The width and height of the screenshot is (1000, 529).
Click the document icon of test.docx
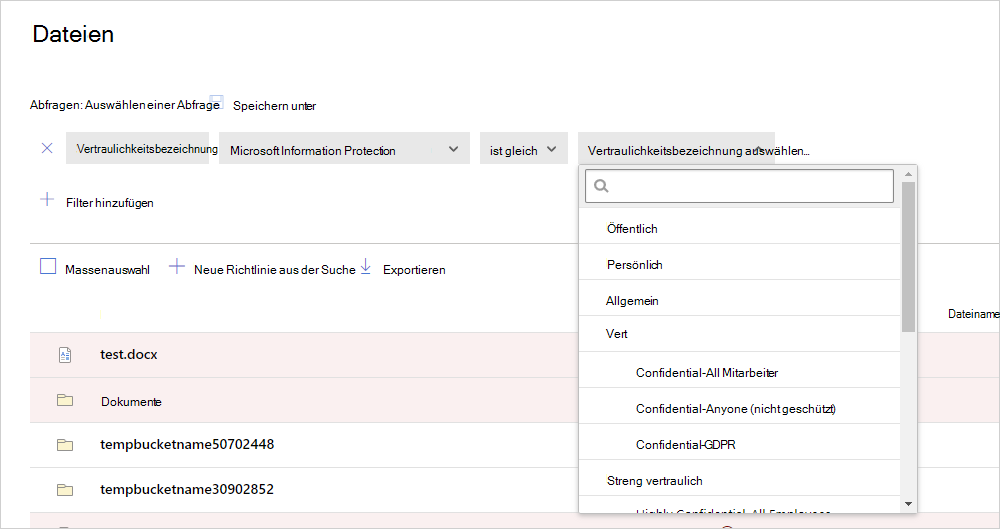[65, 355]
